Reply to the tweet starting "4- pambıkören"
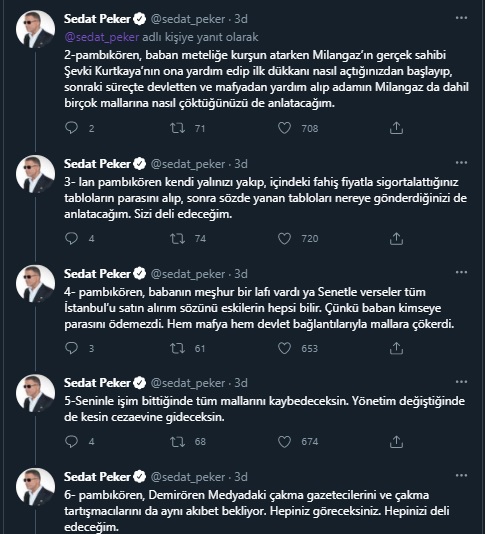Viewport: 486px width, 534px height. point(72,348)
